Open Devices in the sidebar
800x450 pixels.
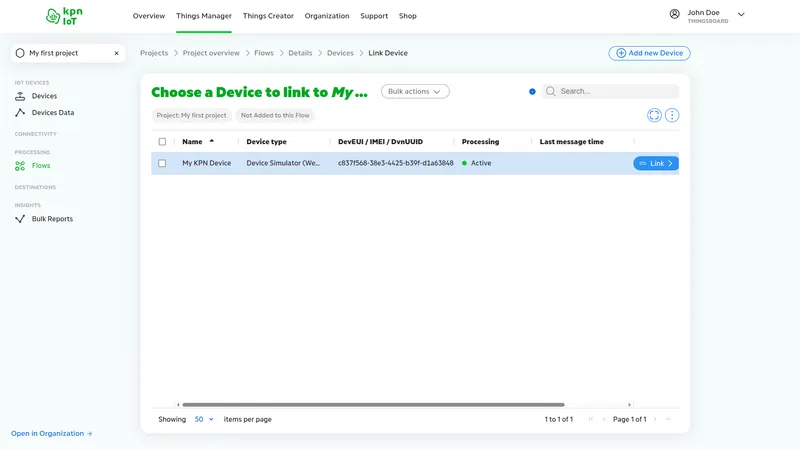(x=44, y=96)
